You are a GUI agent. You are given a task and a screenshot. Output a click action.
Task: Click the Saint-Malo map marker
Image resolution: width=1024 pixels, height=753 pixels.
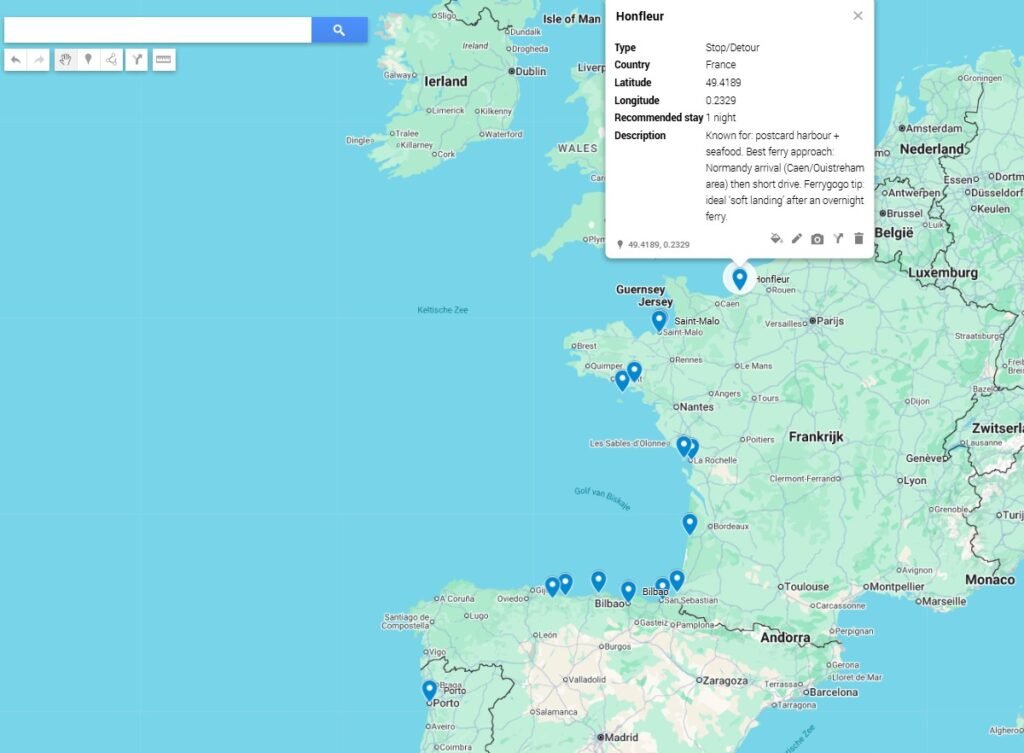(x=659, y=320)
